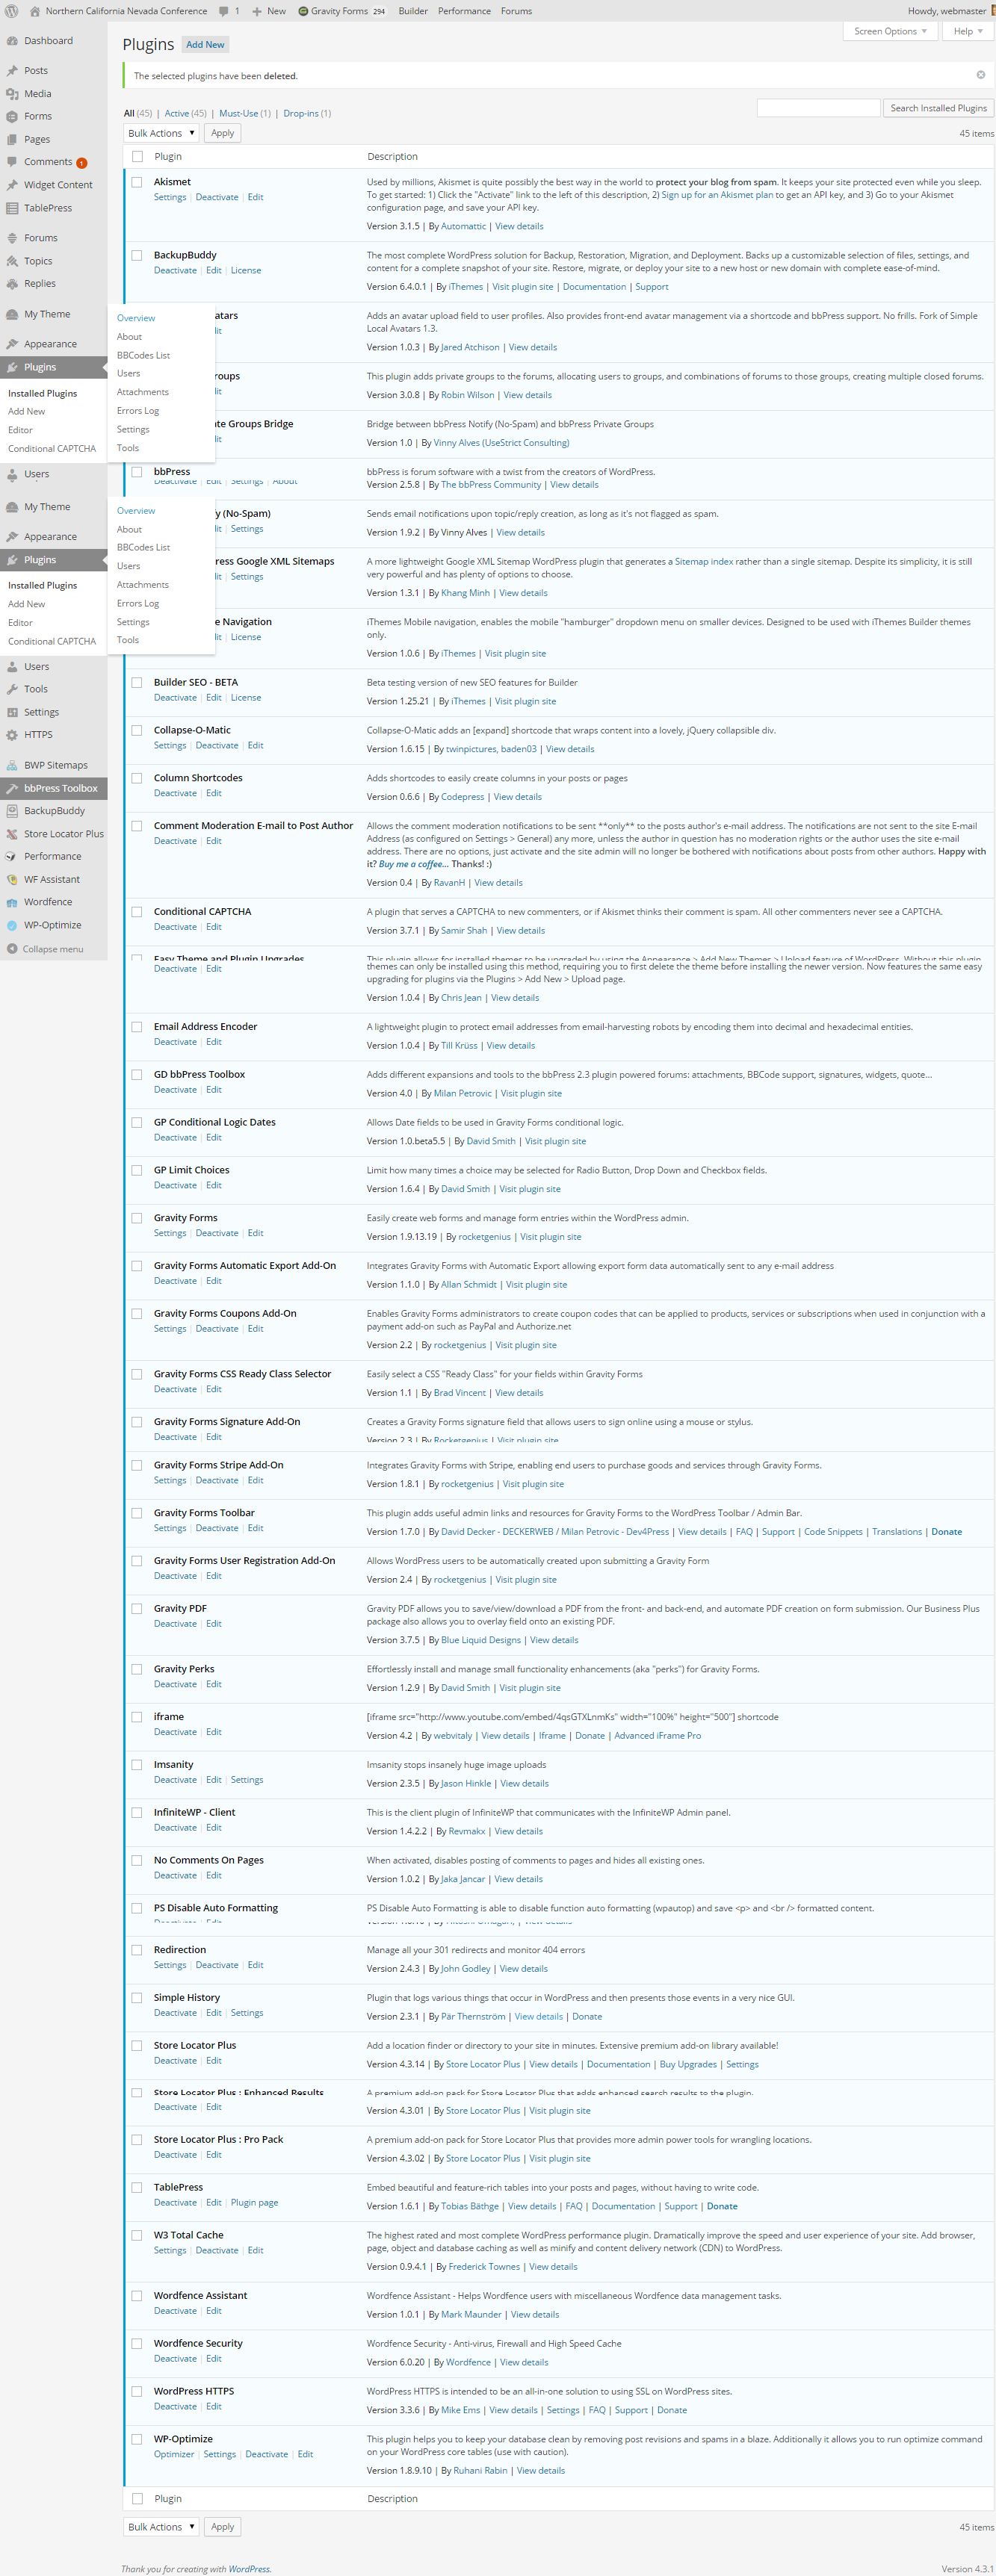Screen dimensions: 996x2576
Task: Open Bulk Actions dropdown below the plugin table
Action: pos(161,2526)
